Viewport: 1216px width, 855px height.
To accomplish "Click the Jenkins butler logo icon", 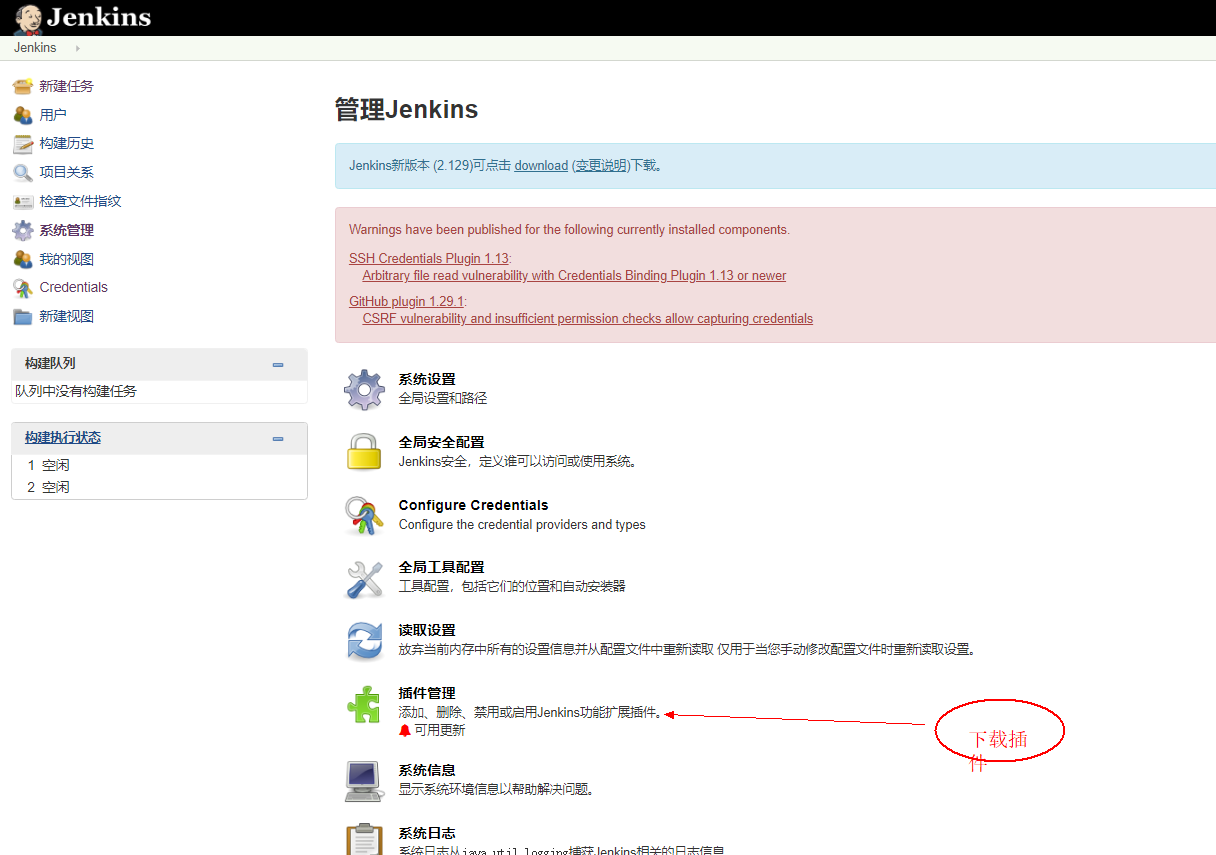I will [27, 17].
